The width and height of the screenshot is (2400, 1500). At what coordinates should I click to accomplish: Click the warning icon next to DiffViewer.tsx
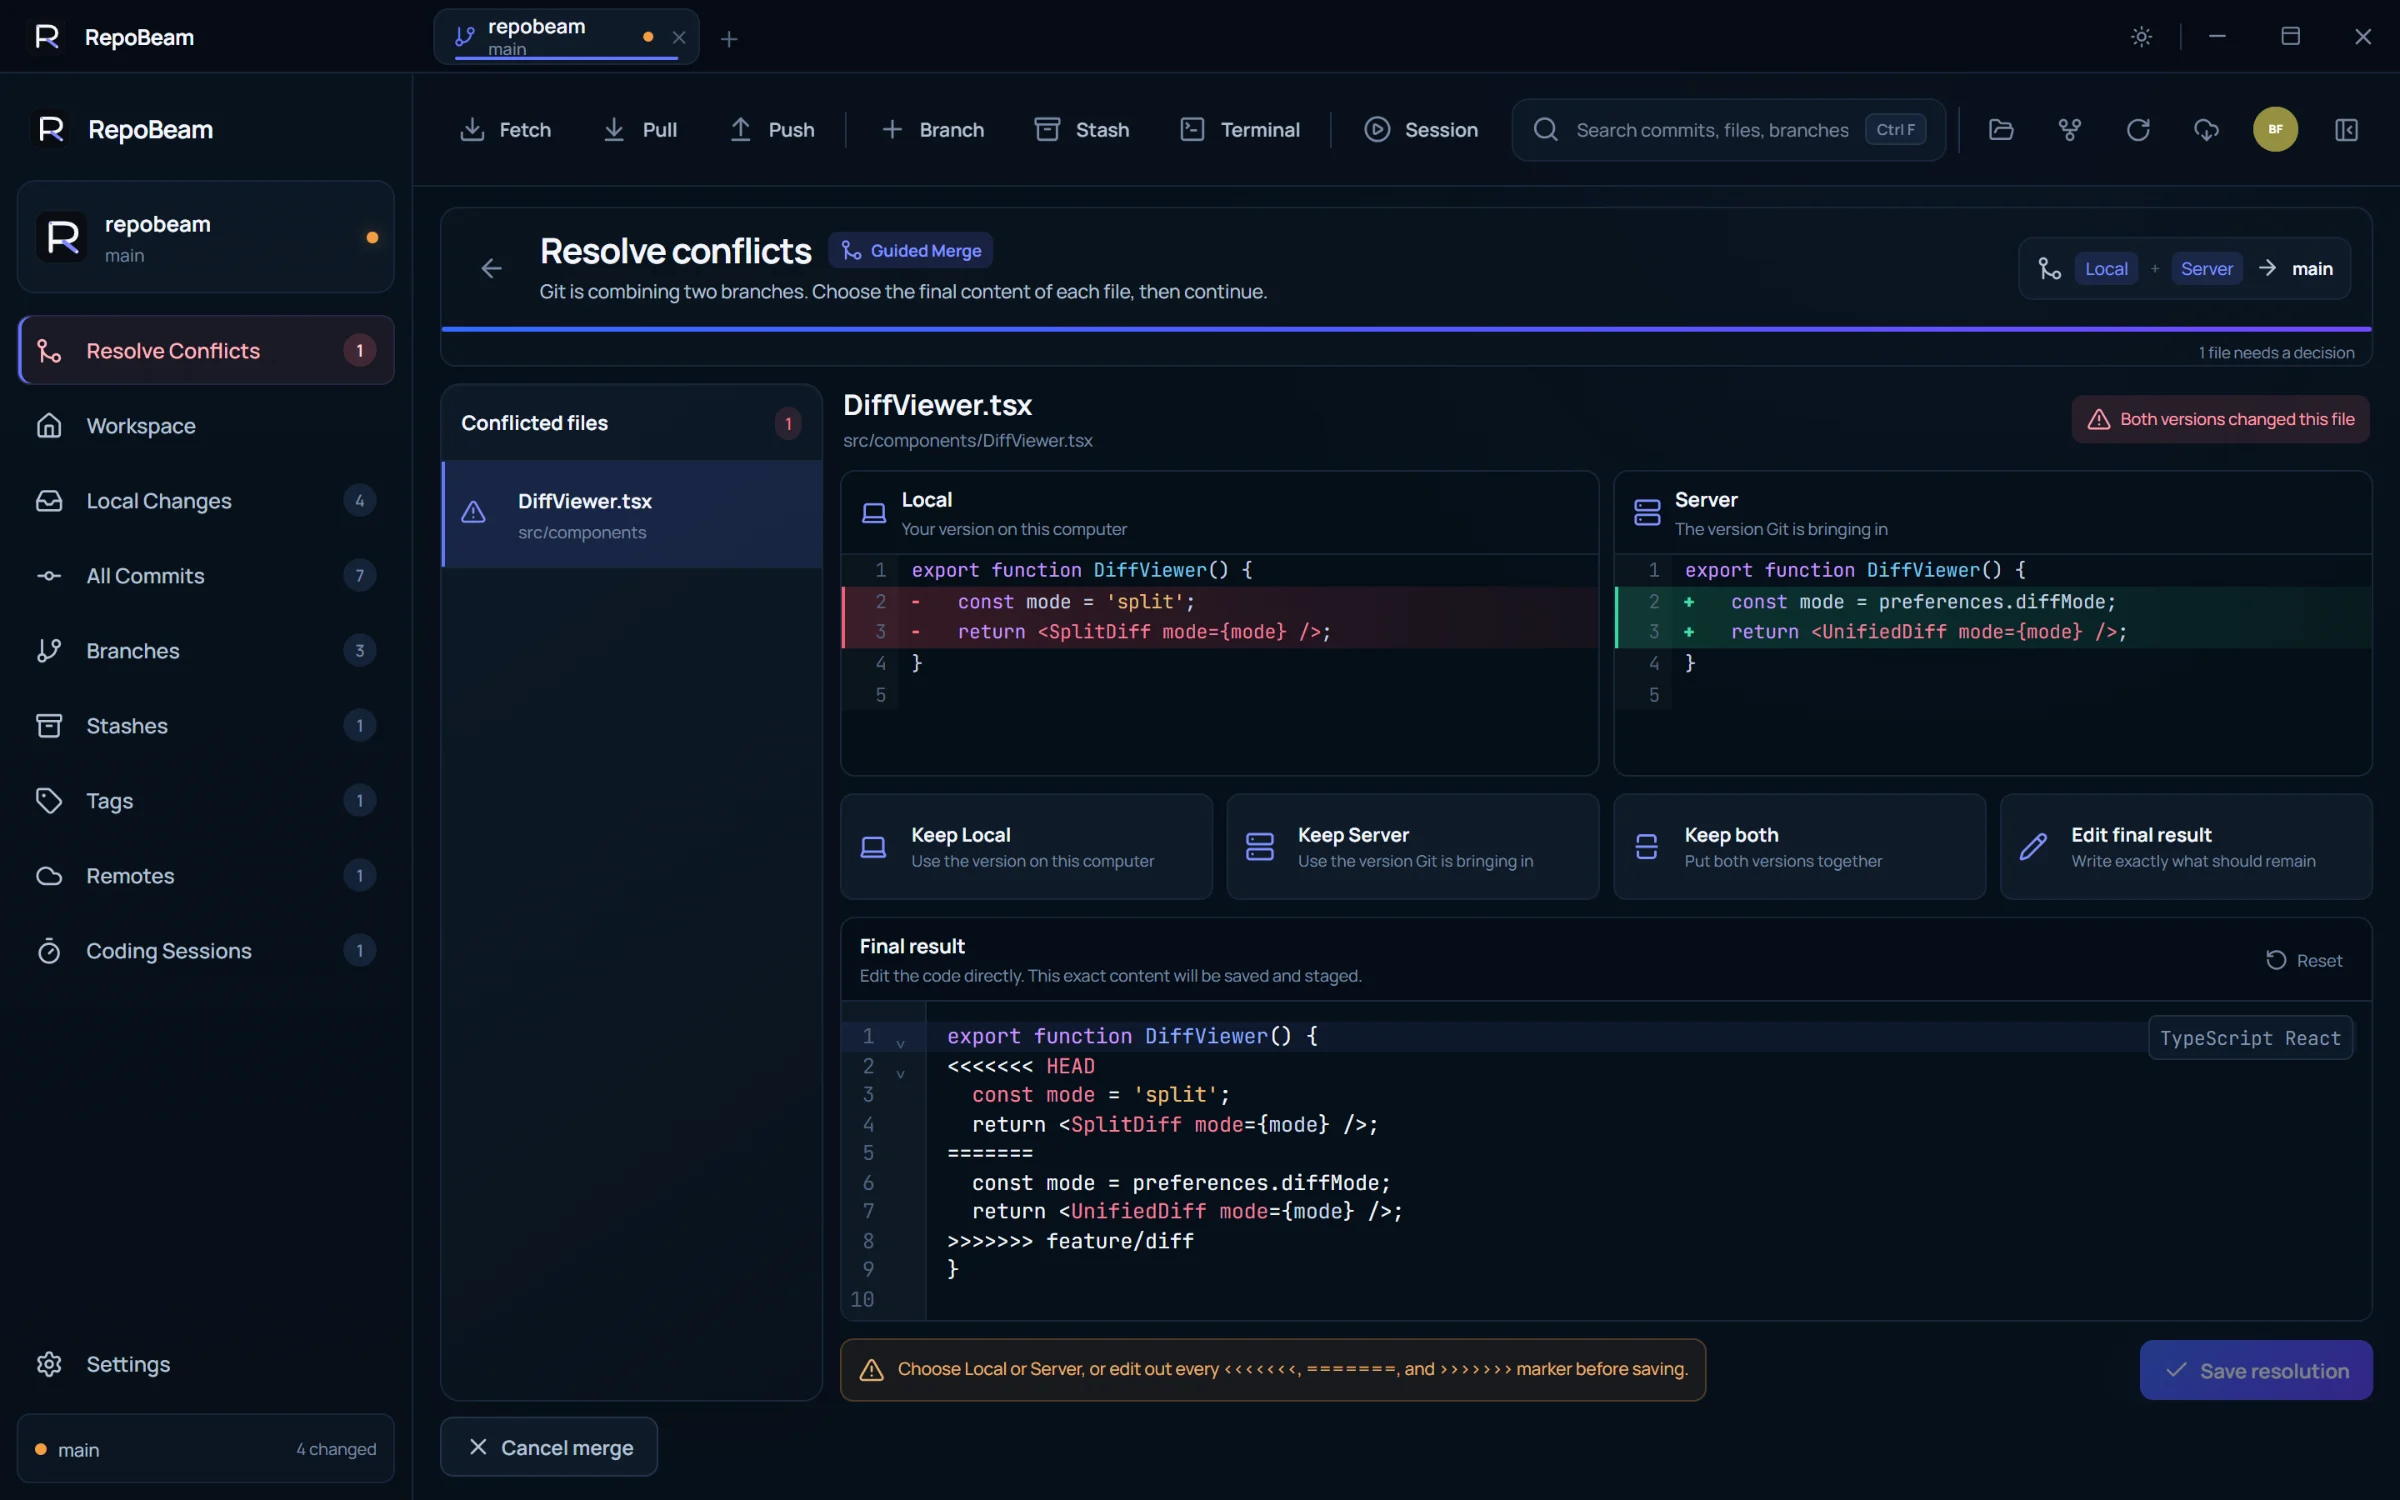473,513
